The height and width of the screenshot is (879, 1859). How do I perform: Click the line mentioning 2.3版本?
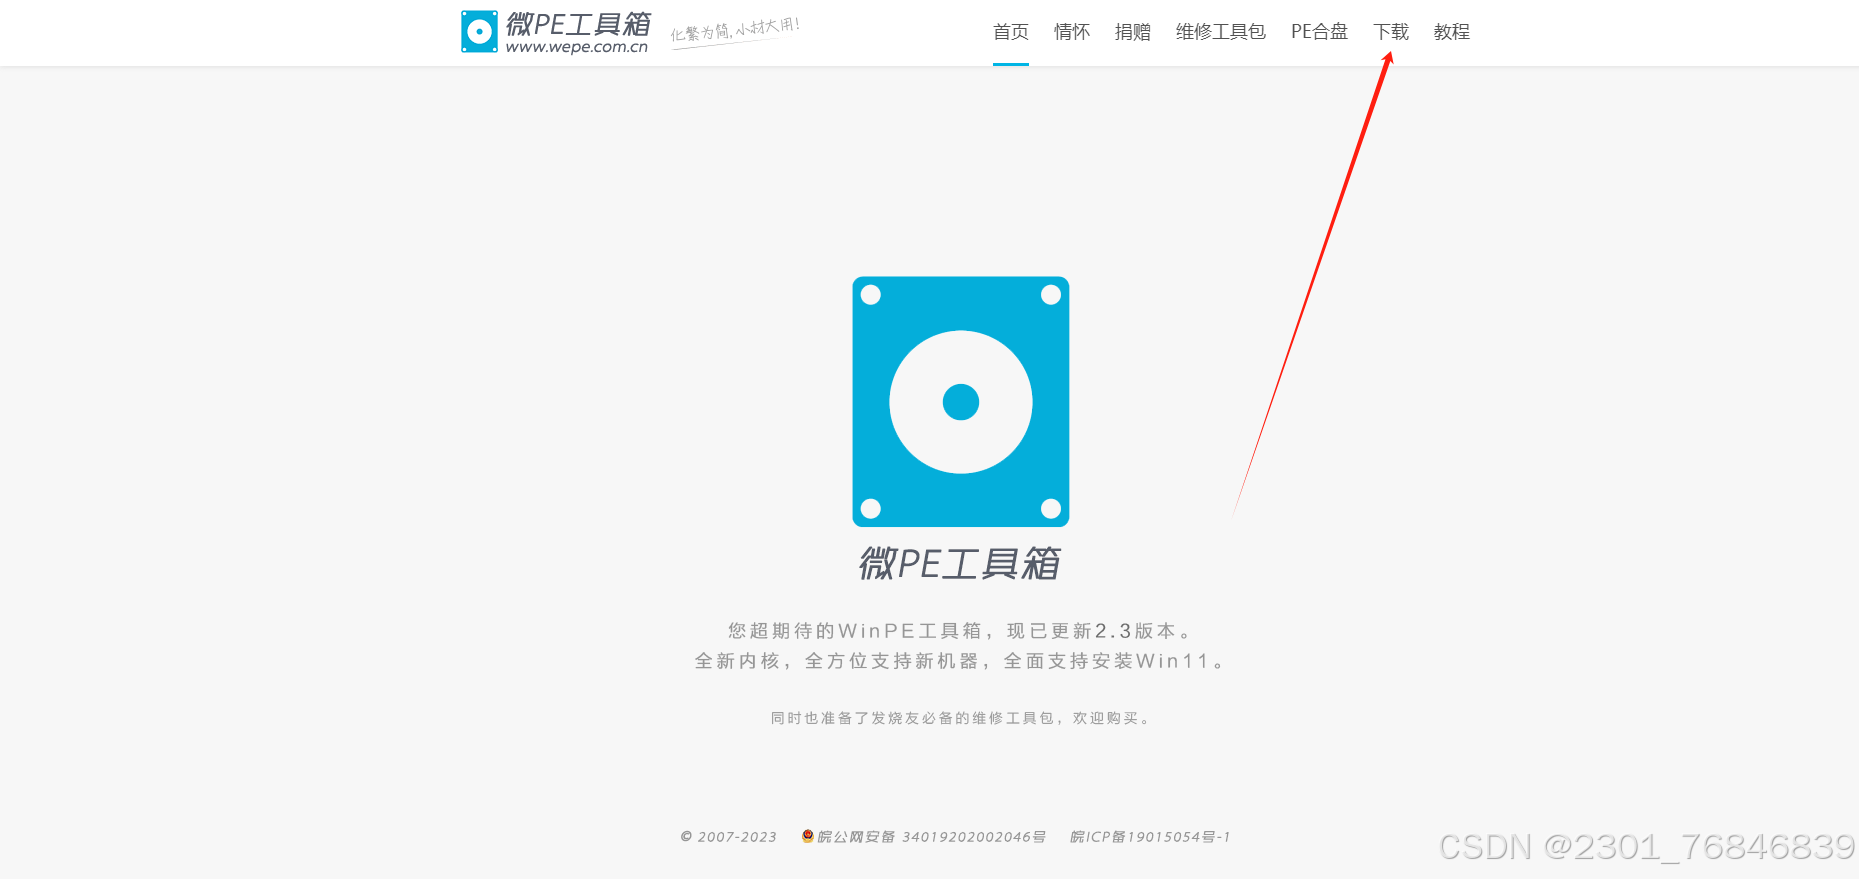(x=960, y=631)
